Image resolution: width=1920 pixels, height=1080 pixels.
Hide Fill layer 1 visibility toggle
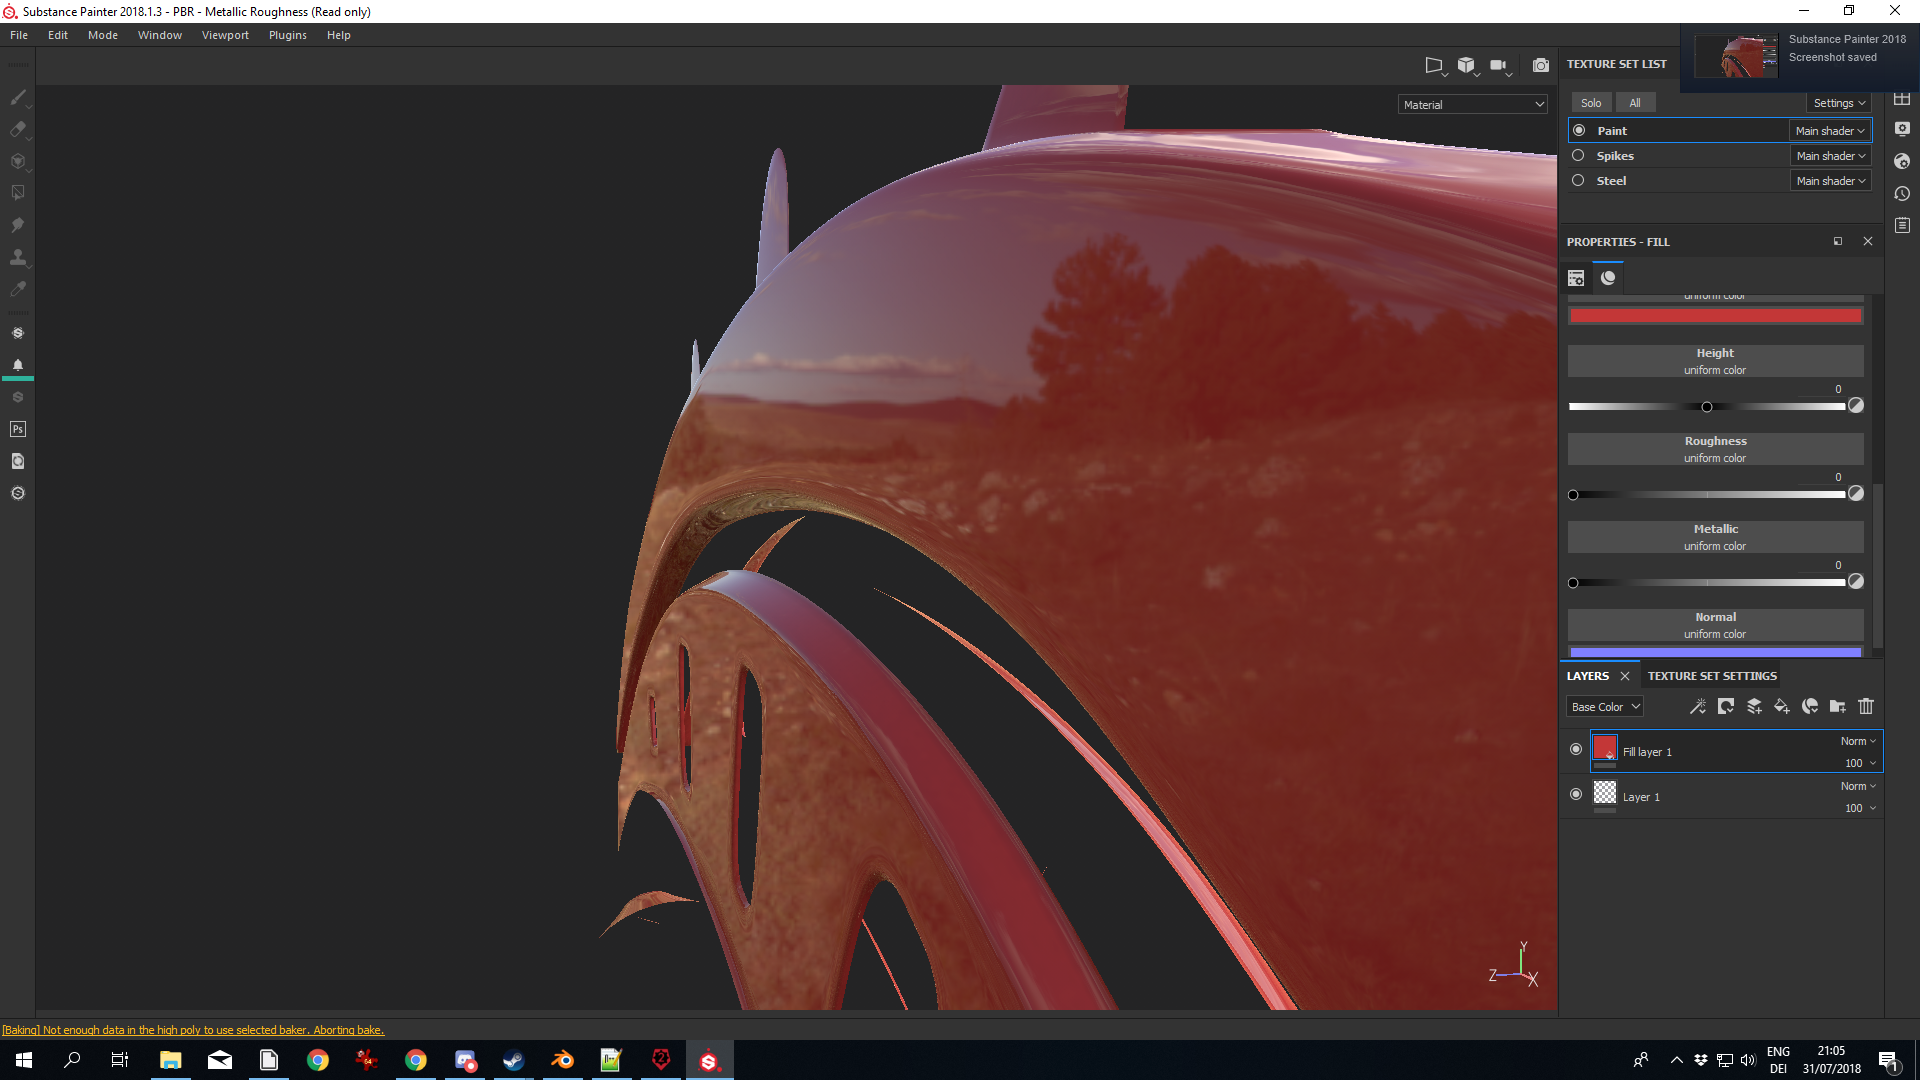(1576, 750)
